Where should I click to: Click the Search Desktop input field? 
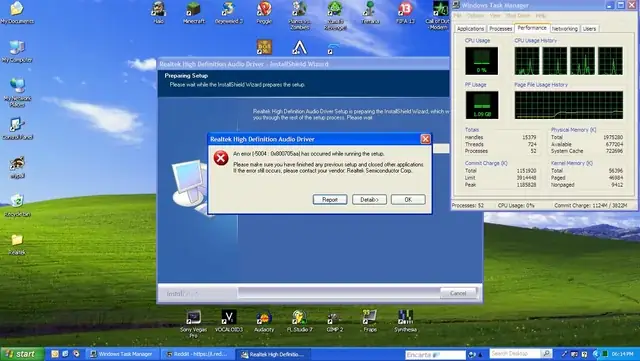click(x=515, y=354)
